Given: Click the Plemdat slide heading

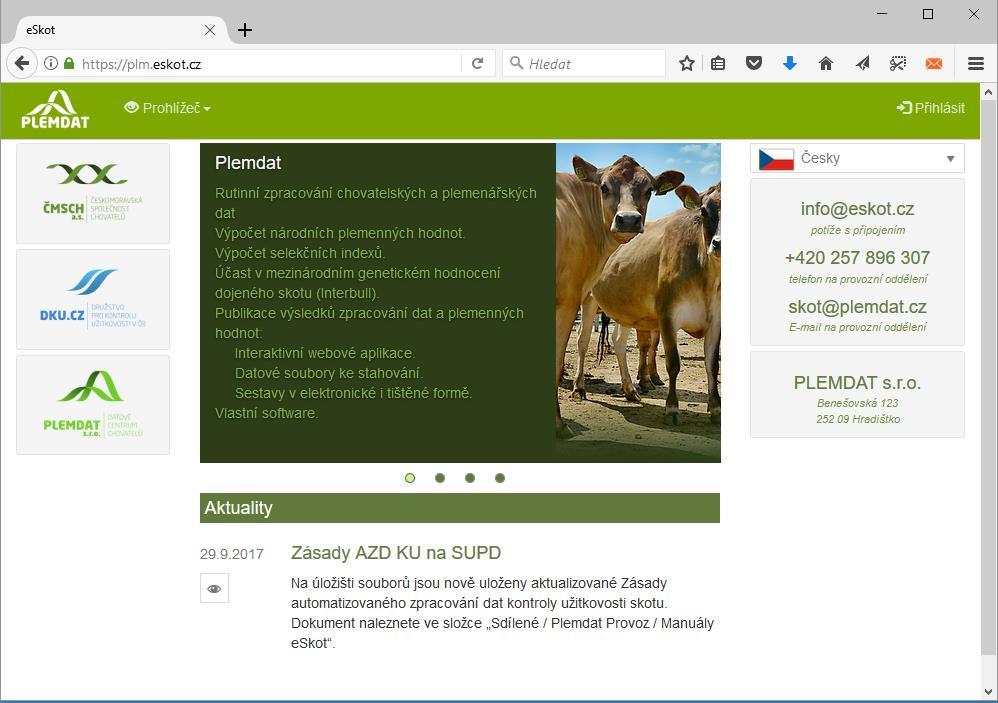Looking at the screenshot, I should click(248, 163).
